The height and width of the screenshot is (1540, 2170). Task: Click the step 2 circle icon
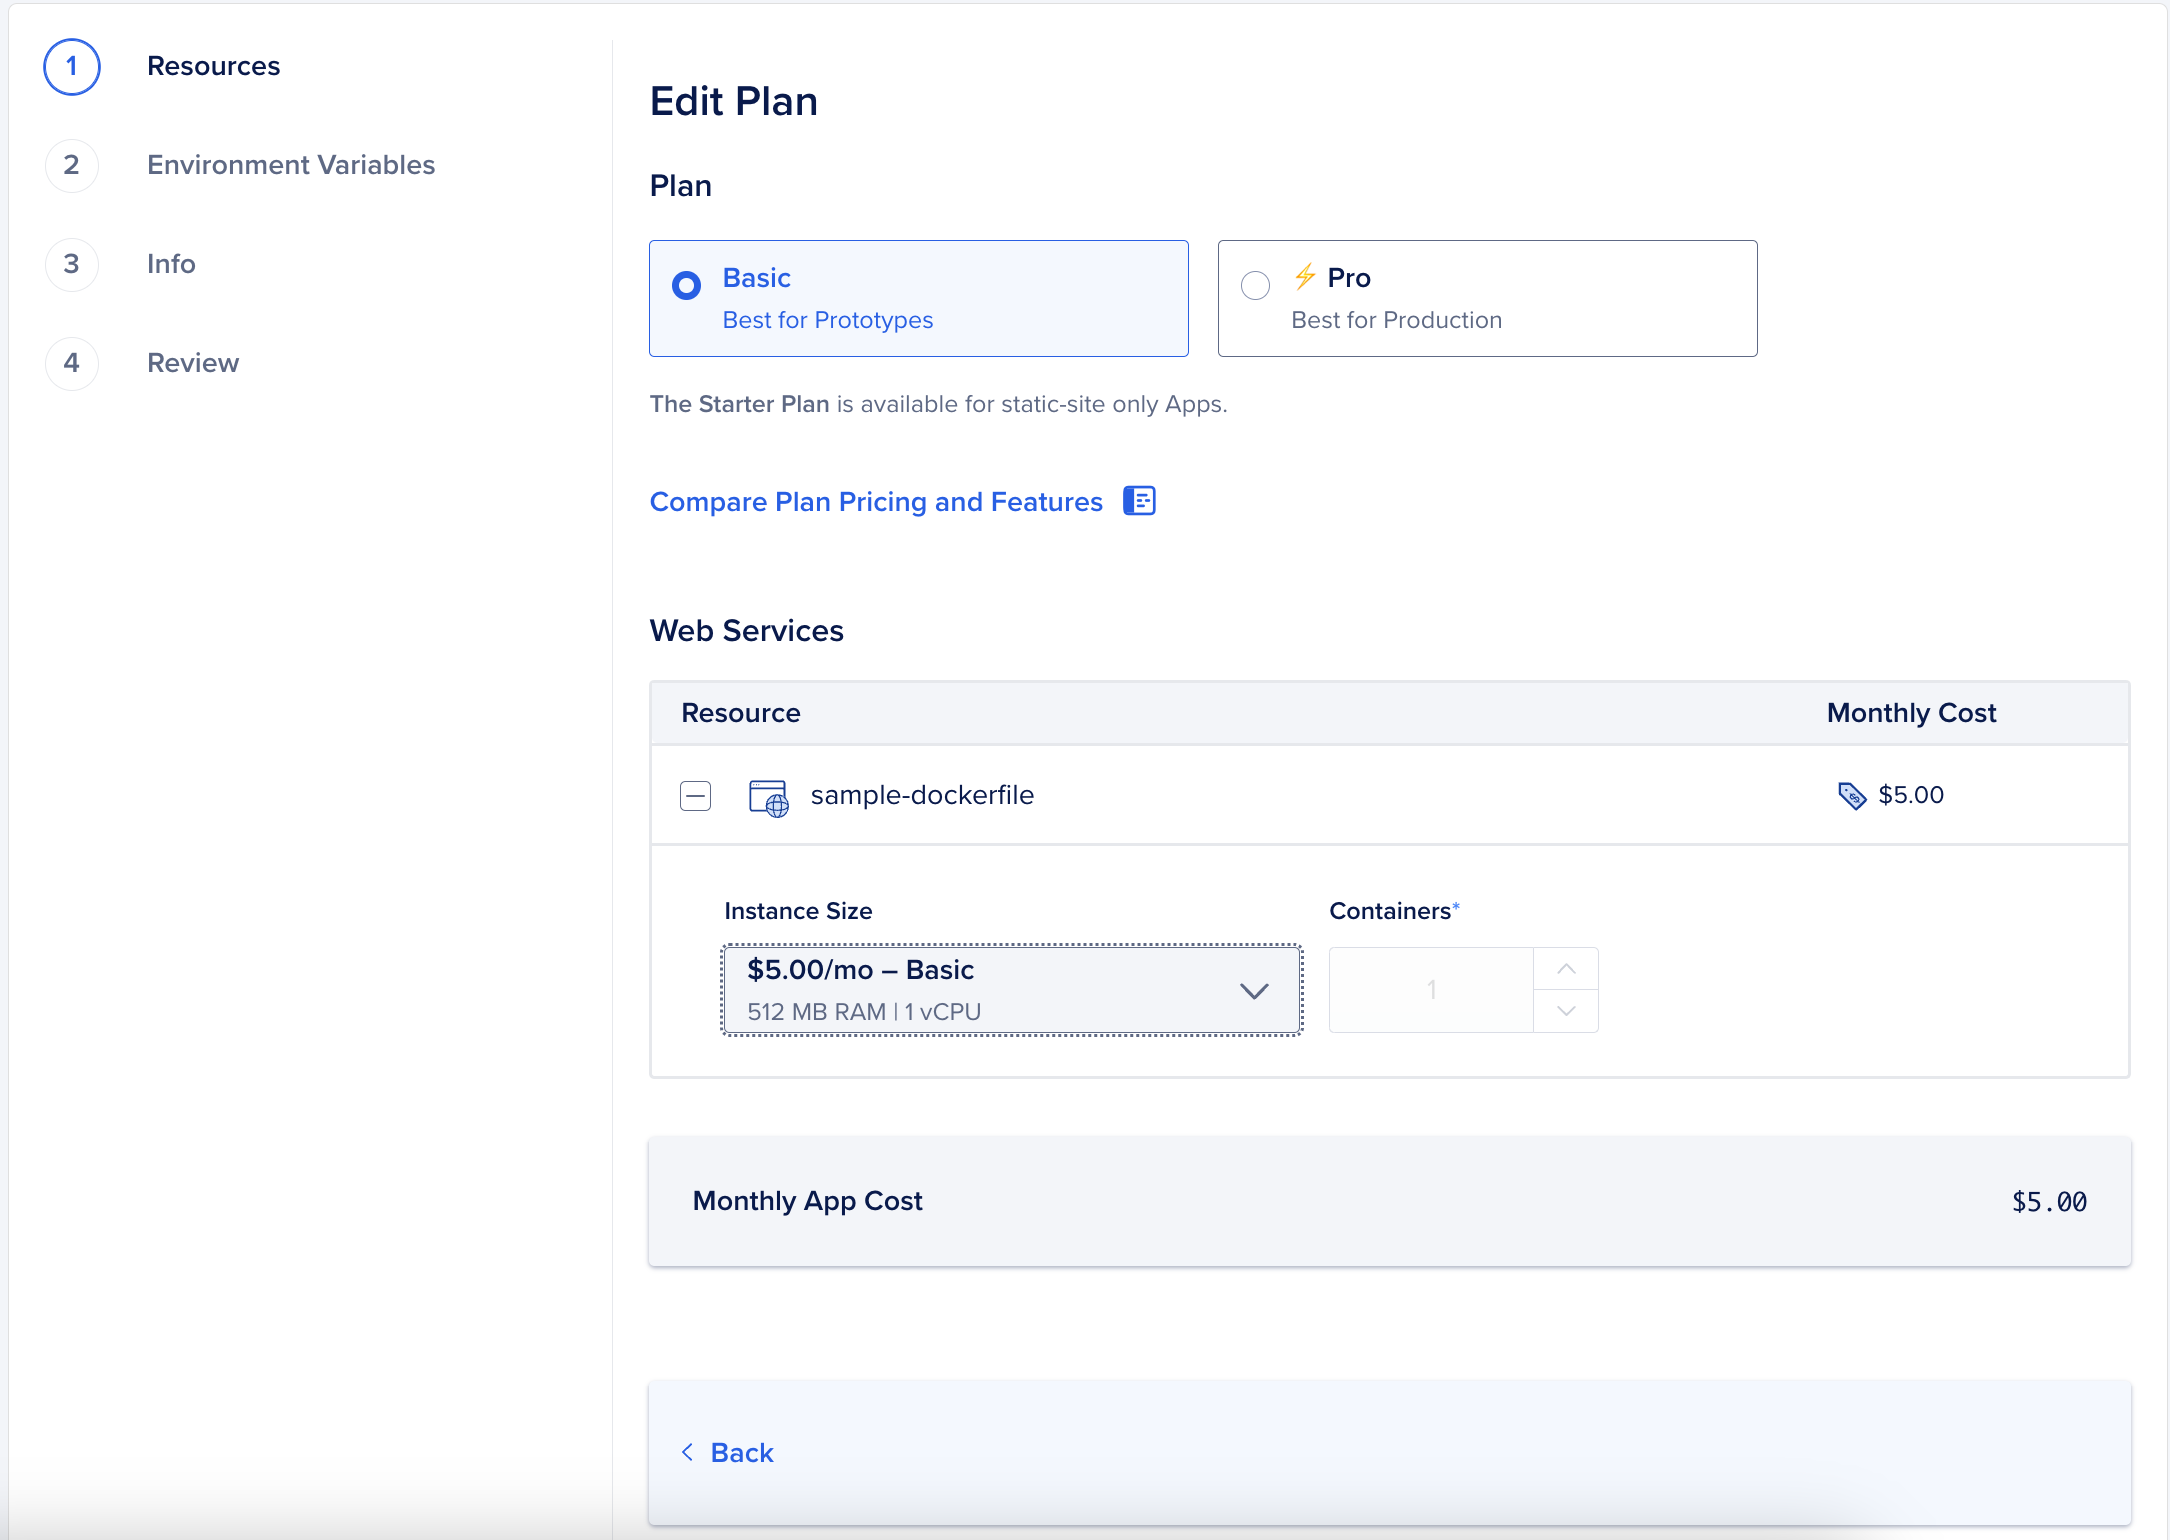tap(72, 165)
